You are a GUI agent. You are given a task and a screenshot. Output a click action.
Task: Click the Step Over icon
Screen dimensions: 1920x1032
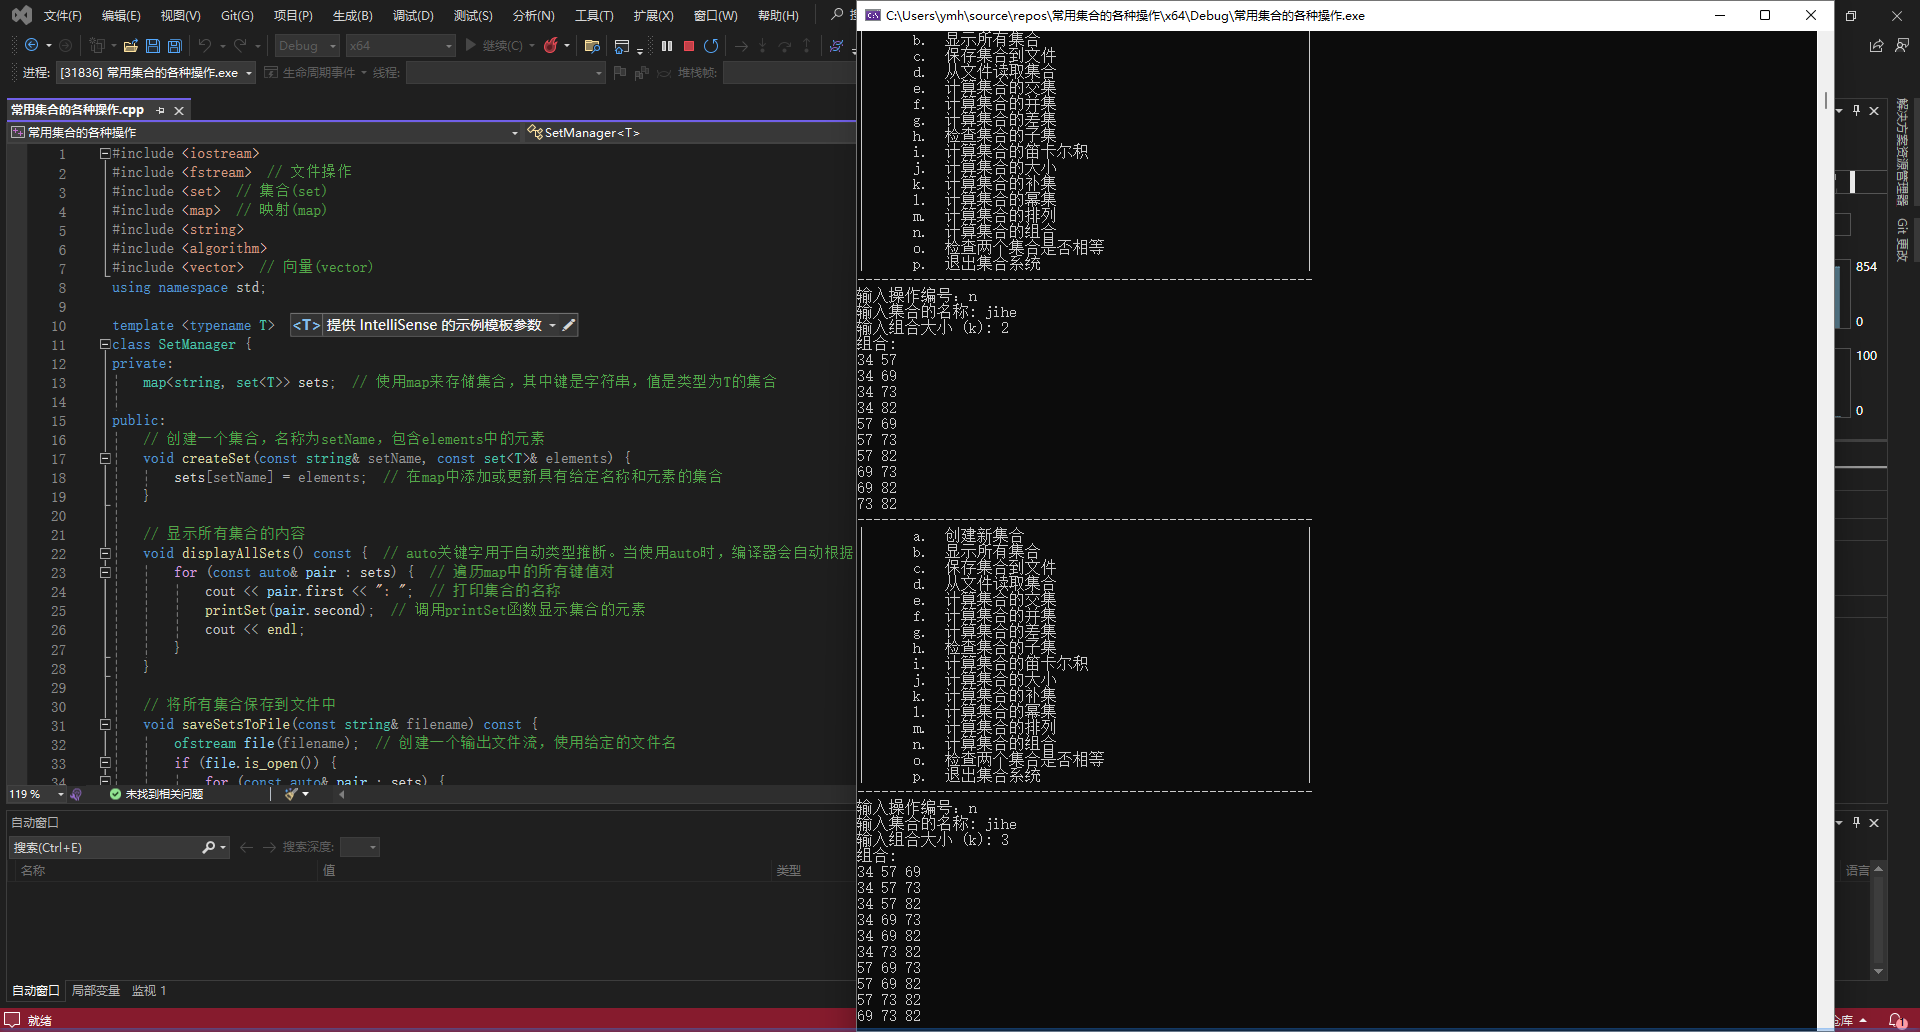(785, 46)
